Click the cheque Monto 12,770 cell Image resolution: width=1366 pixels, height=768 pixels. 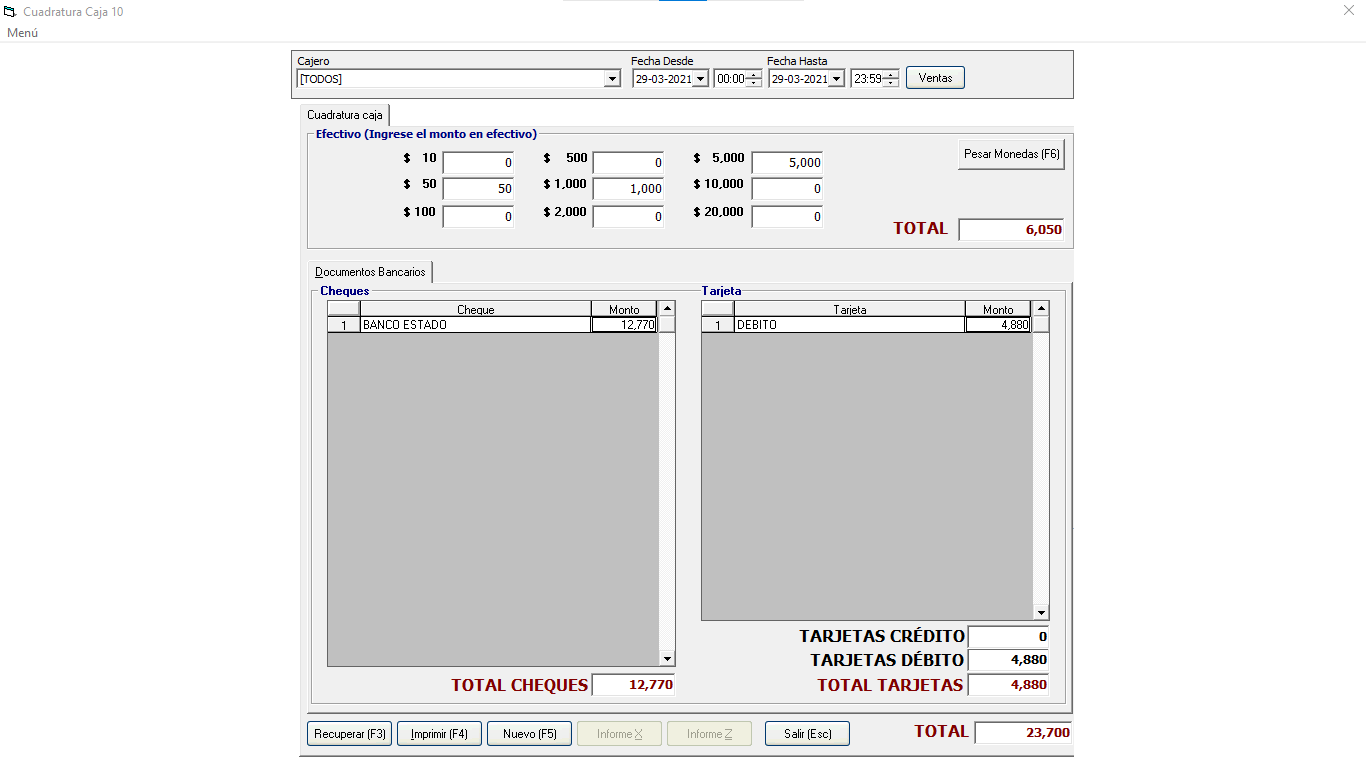tap(624, 325)
